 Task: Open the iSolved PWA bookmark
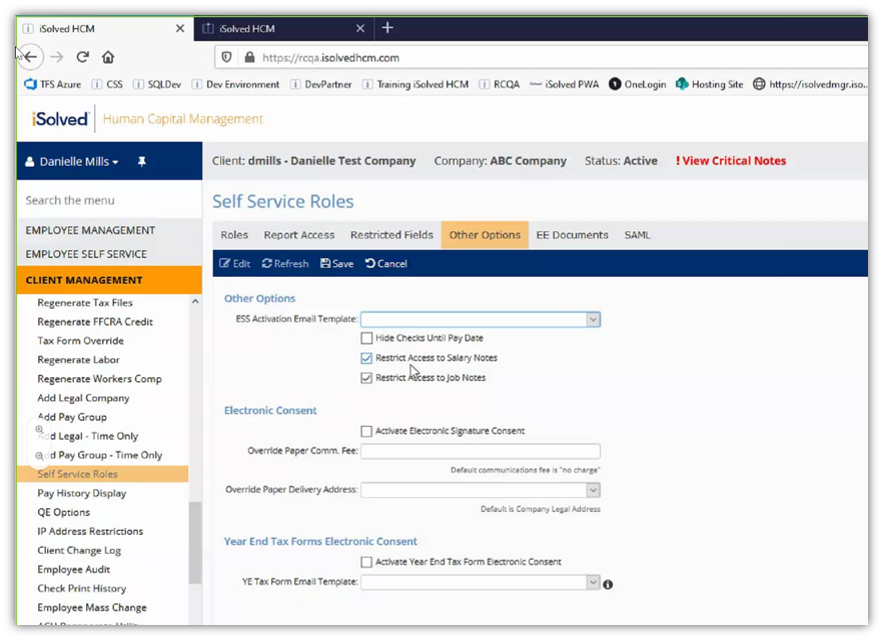[x=564, y=85]
